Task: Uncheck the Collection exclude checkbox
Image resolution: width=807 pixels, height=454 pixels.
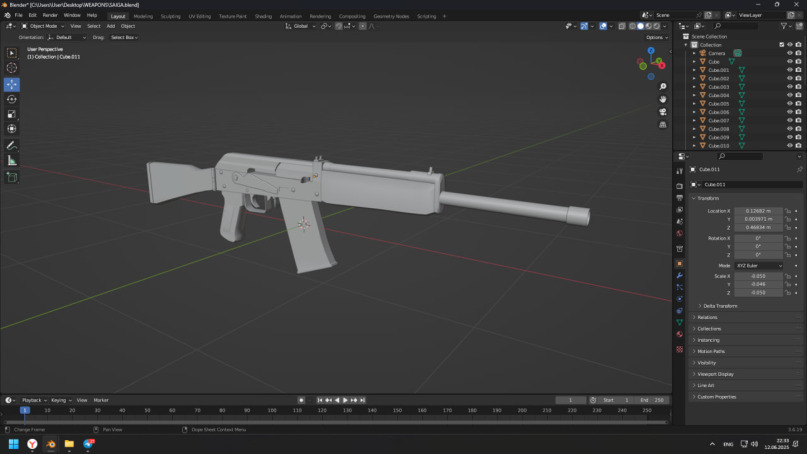Action: pyautogui.click(x=781, y=45)
